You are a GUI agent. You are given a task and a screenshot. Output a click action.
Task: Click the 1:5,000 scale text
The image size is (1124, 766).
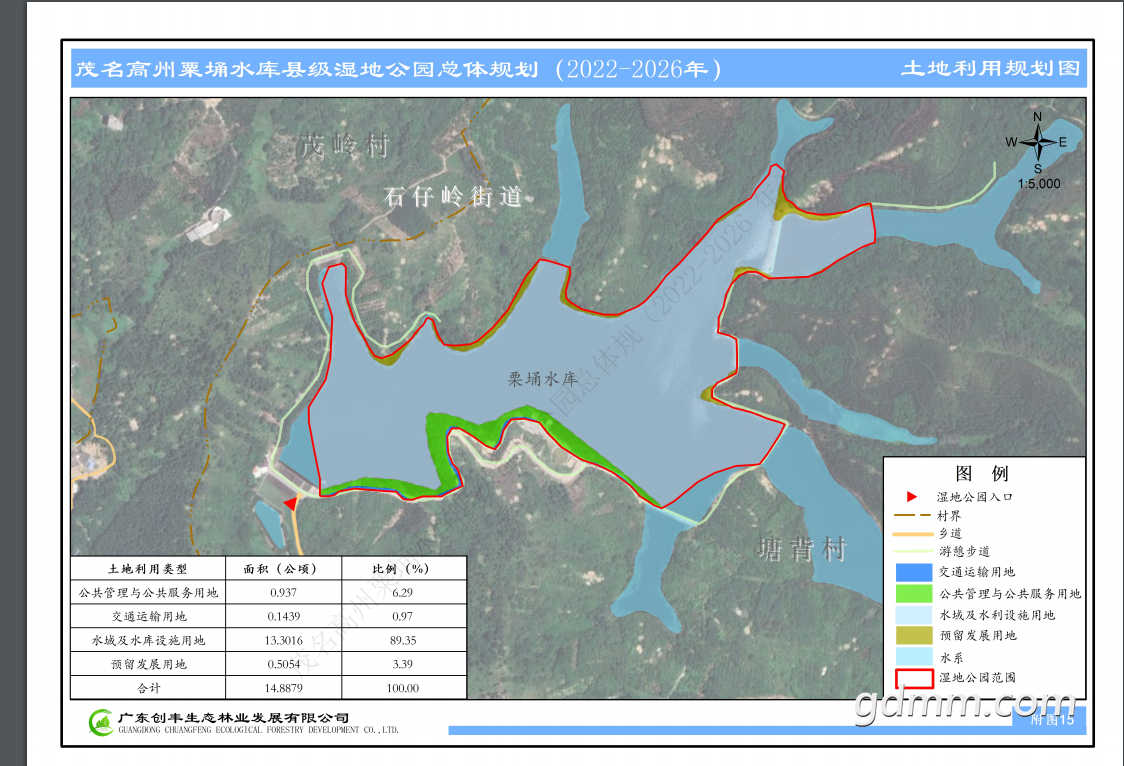click(1039, 184)
